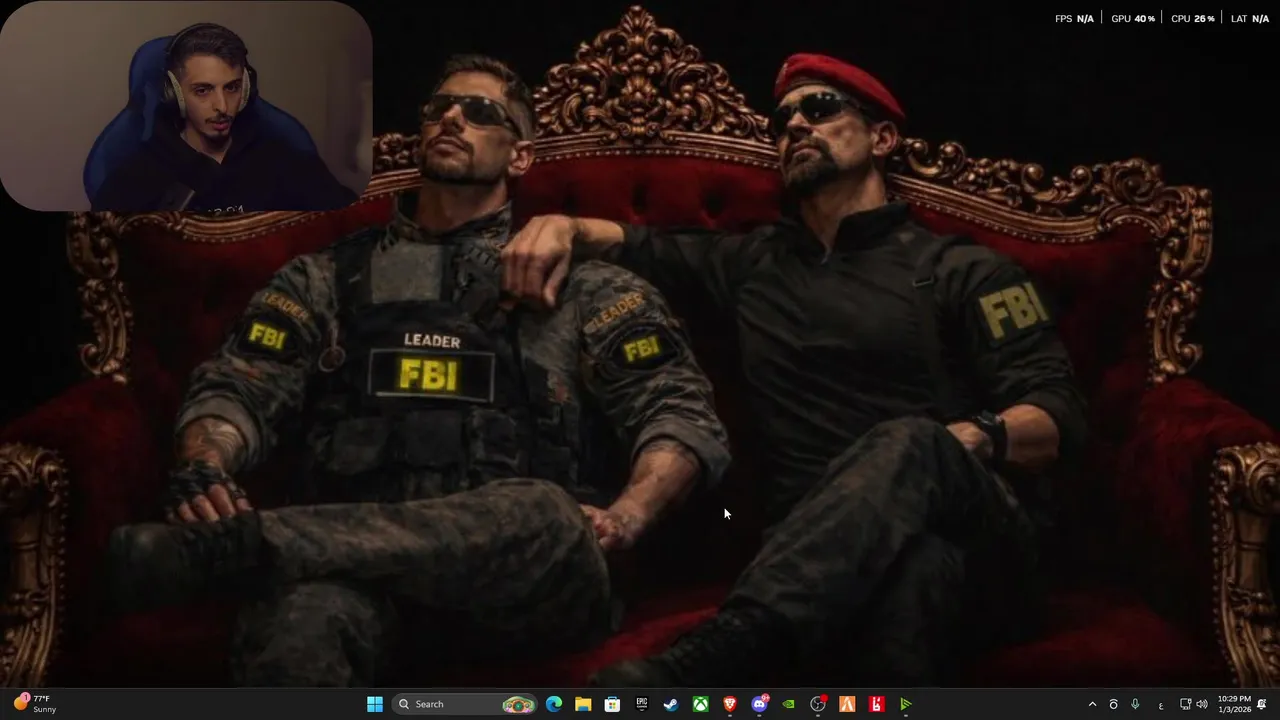This screenshot has width=1280, height=720.
Task: Open the Xbox app from the taskbar
Action: 701,704
